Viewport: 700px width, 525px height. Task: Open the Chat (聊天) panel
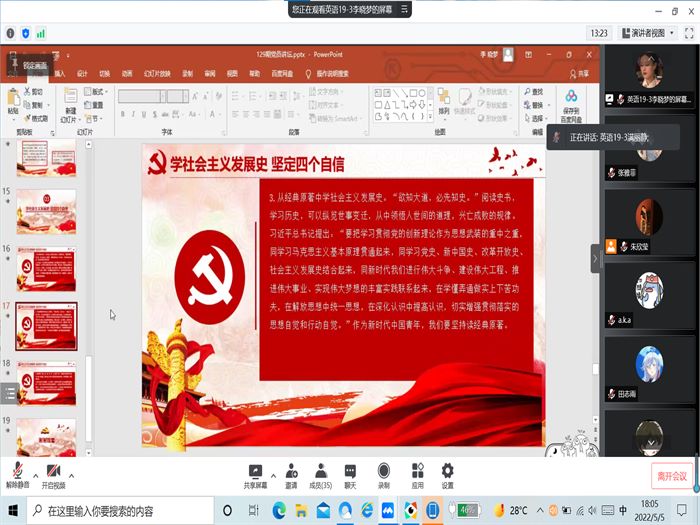pos(350,476)
